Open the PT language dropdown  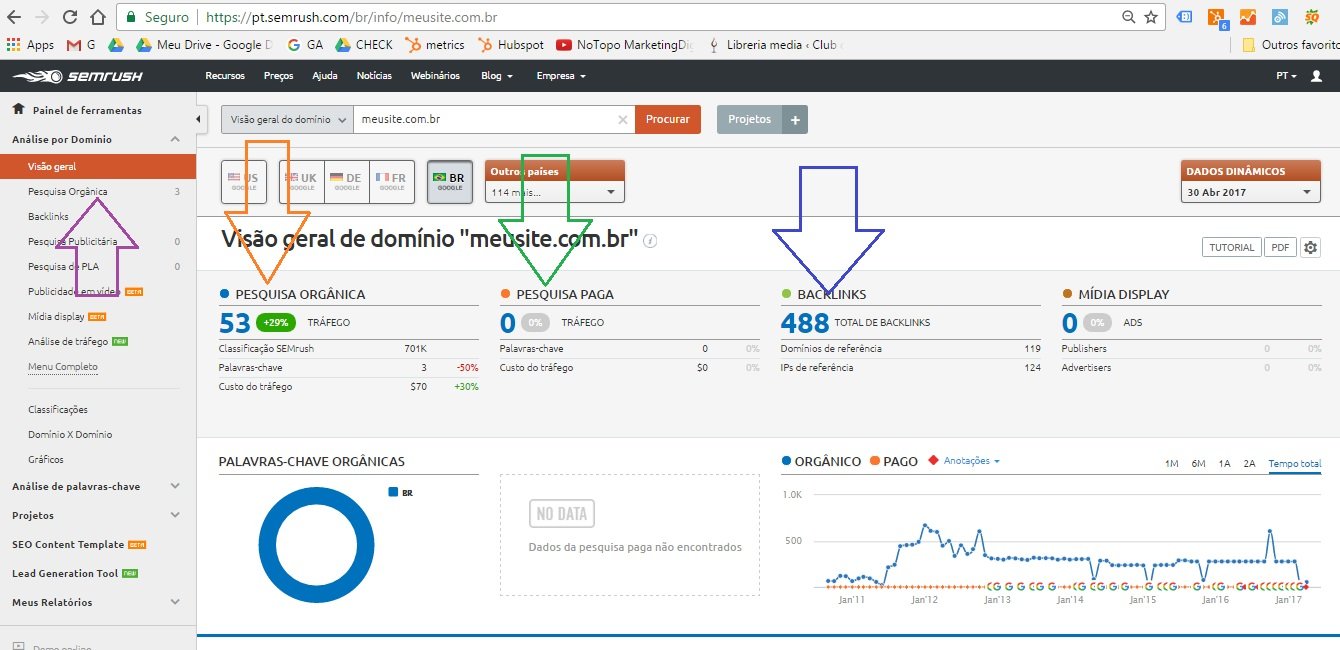[1286, 76]
